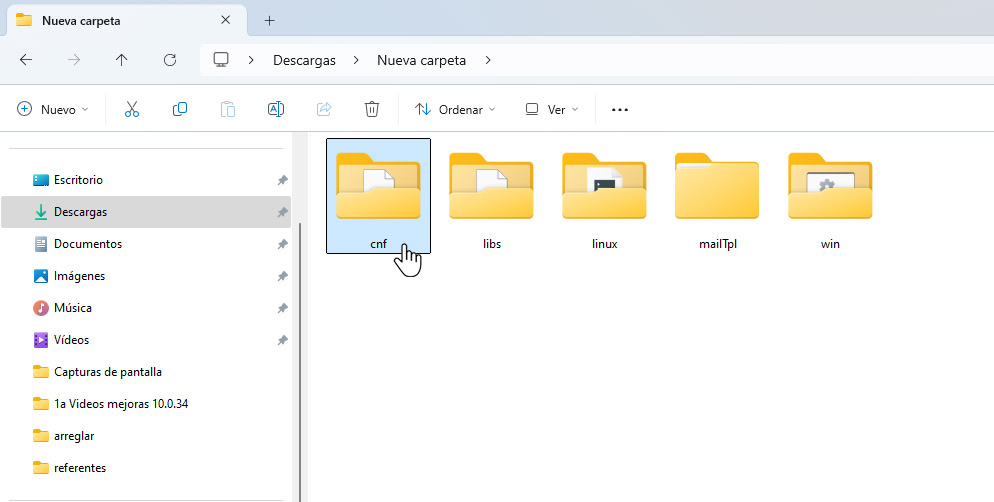Toggle the pin next to Documentos
Image resolution: width=994 pixels, height=502 pixels.
click(x=282, y=244)
